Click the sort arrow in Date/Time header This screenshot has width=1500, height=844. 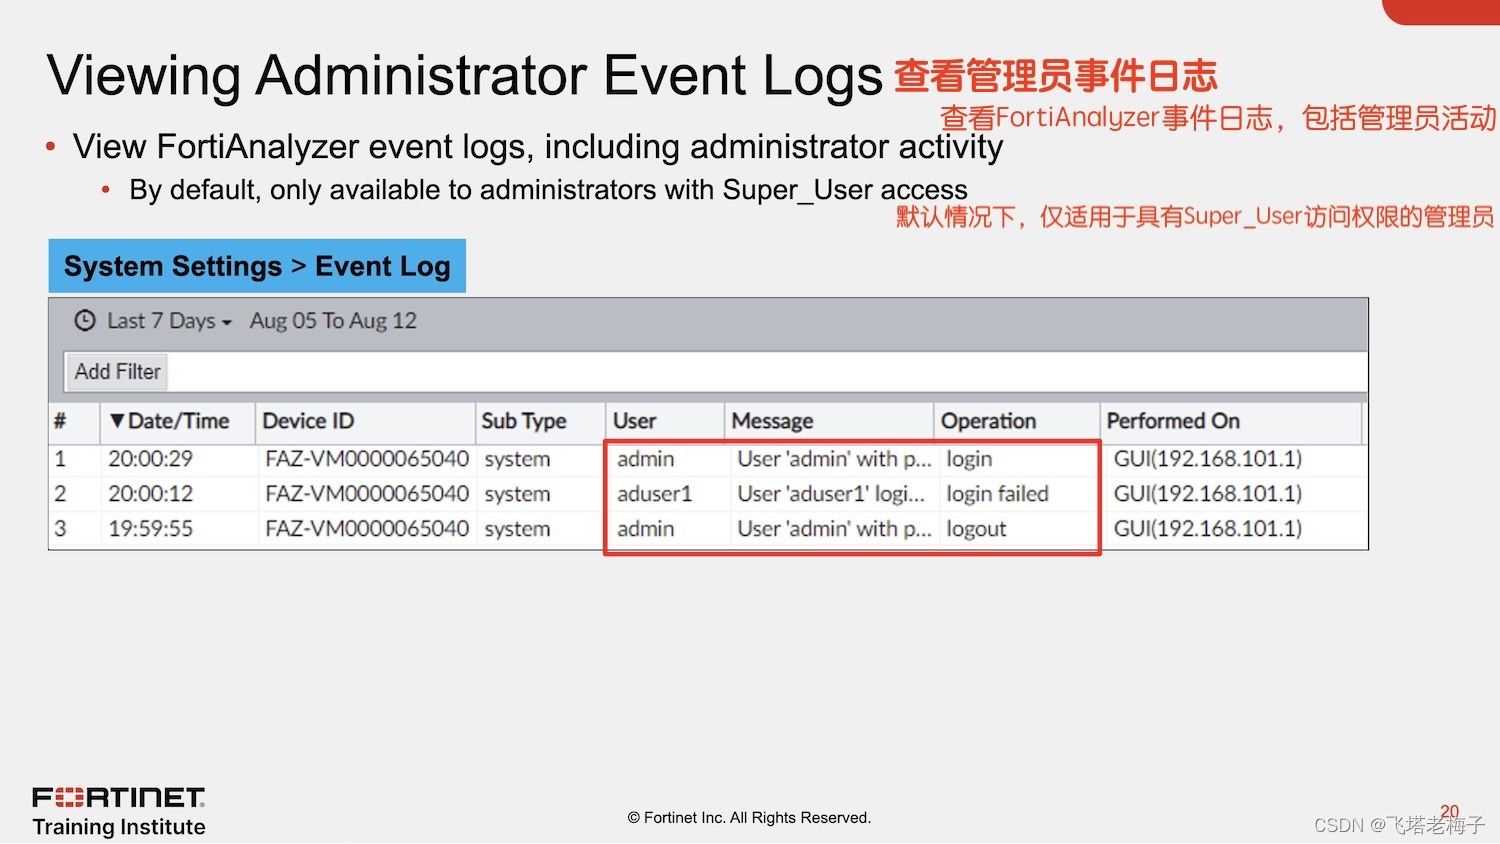(117, 421)
